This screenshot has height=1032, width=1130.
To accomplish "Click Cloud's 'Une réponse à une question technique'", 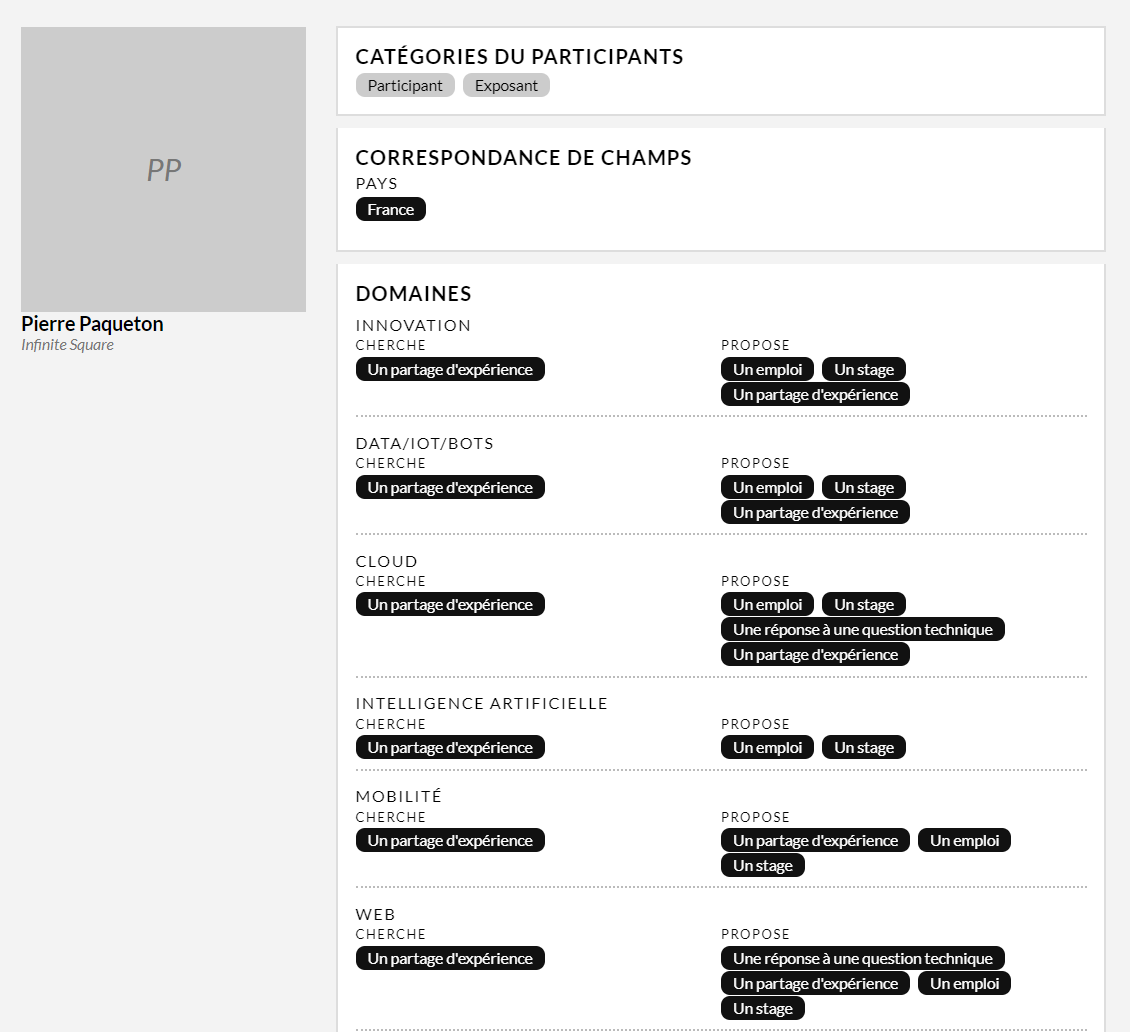I will click(862, 630).
